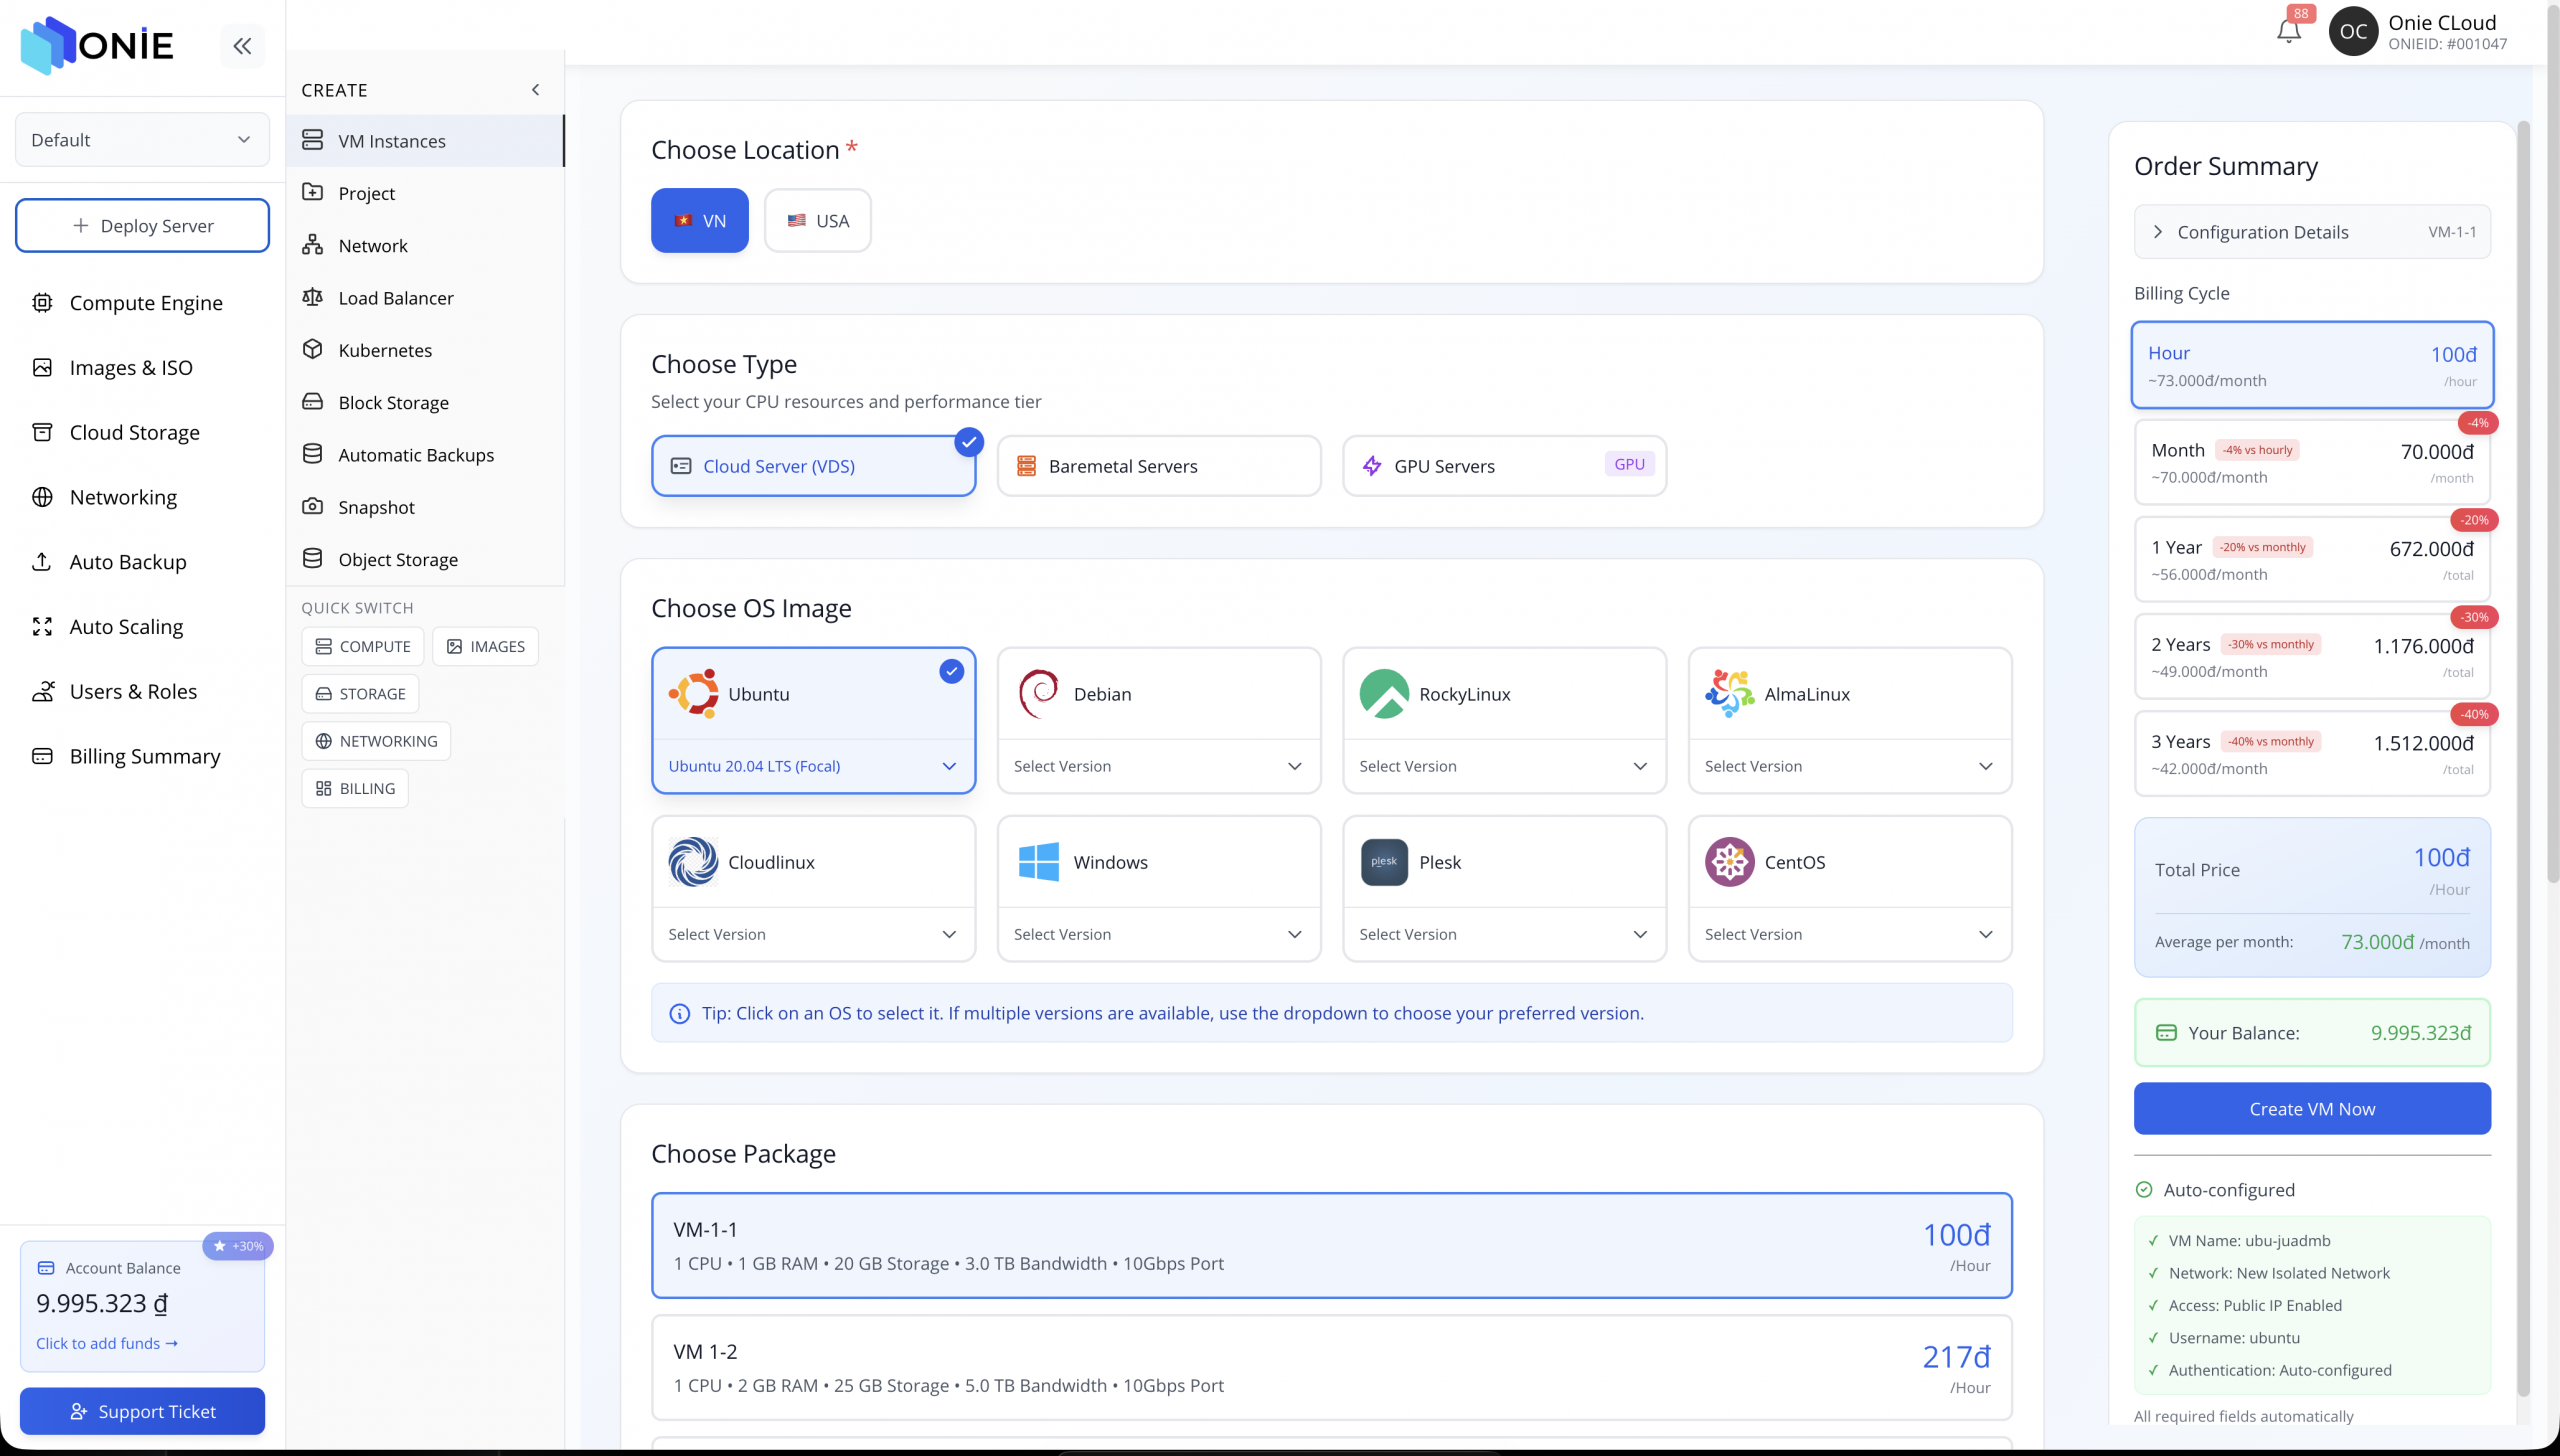Viewport: 2560px width, 1456px height.
Task: Expand Configuration Details section
Action: pos(2311,232)
